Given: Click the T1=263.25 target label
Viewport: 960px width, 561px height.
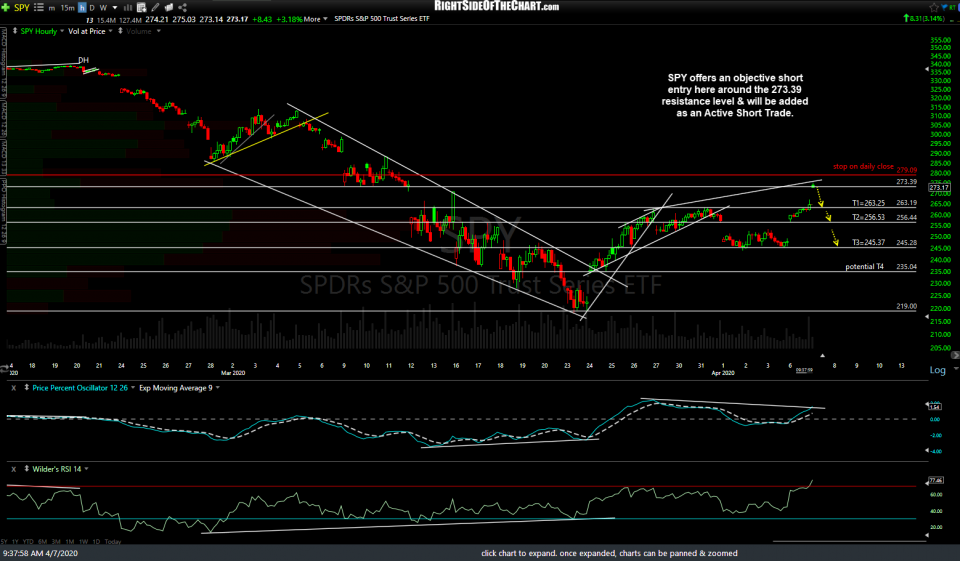Looking at the screenshot, I should click(x=868, y=203).
